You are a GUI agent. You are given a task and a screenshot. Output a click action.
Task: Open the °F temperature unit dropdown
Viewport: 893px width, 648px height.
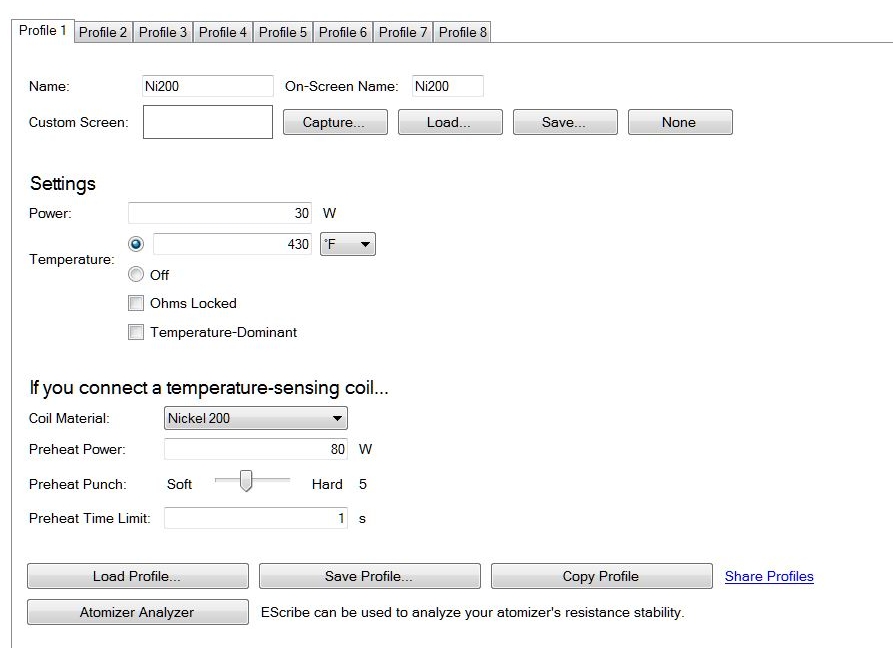click(x=347, y=244)
